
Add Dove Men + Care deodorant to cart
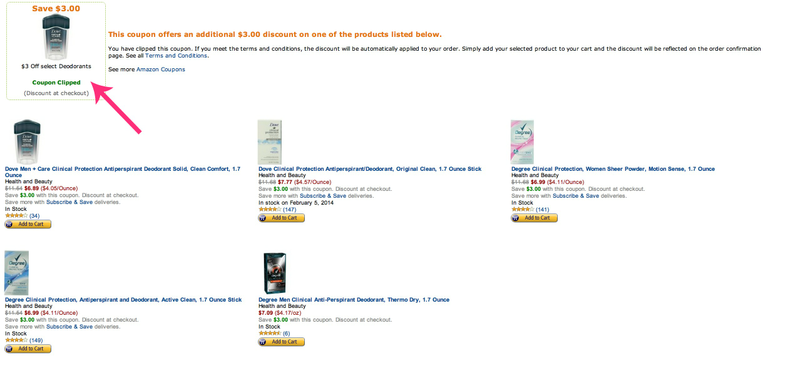pos(28,224)
